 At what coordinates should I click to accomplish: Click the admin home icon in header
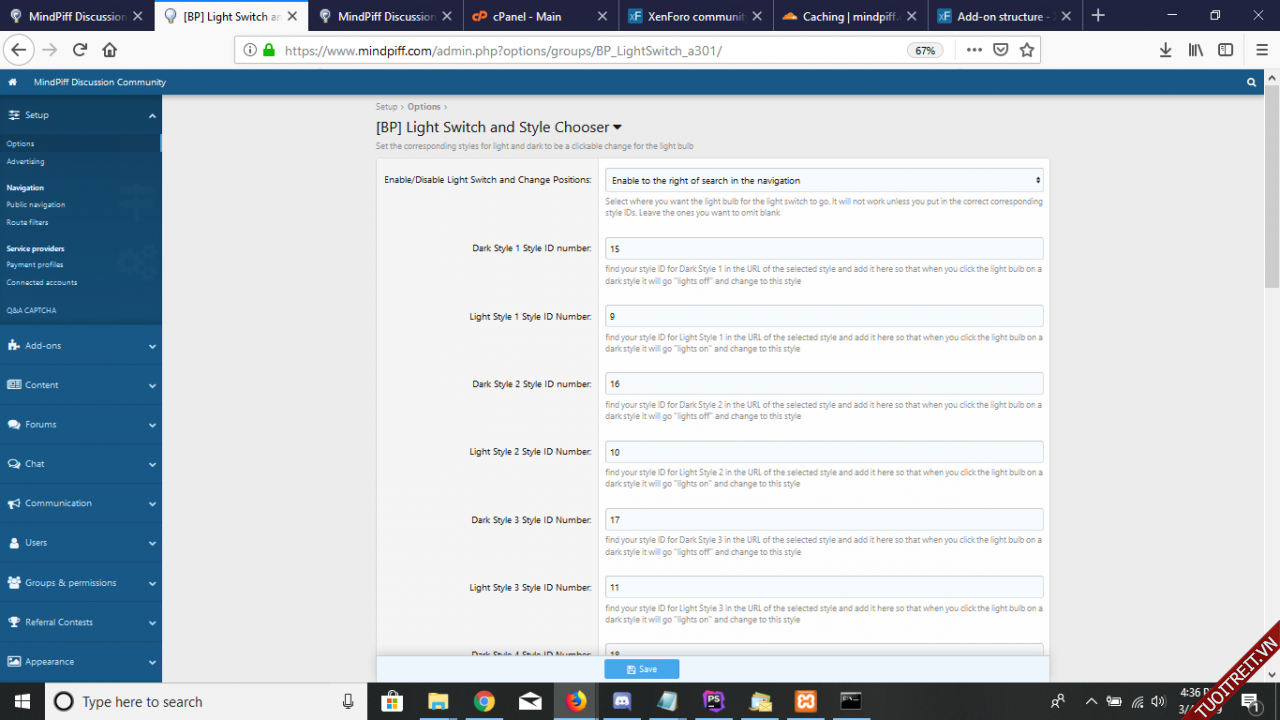pyautogui.click(x=12, y=82)
